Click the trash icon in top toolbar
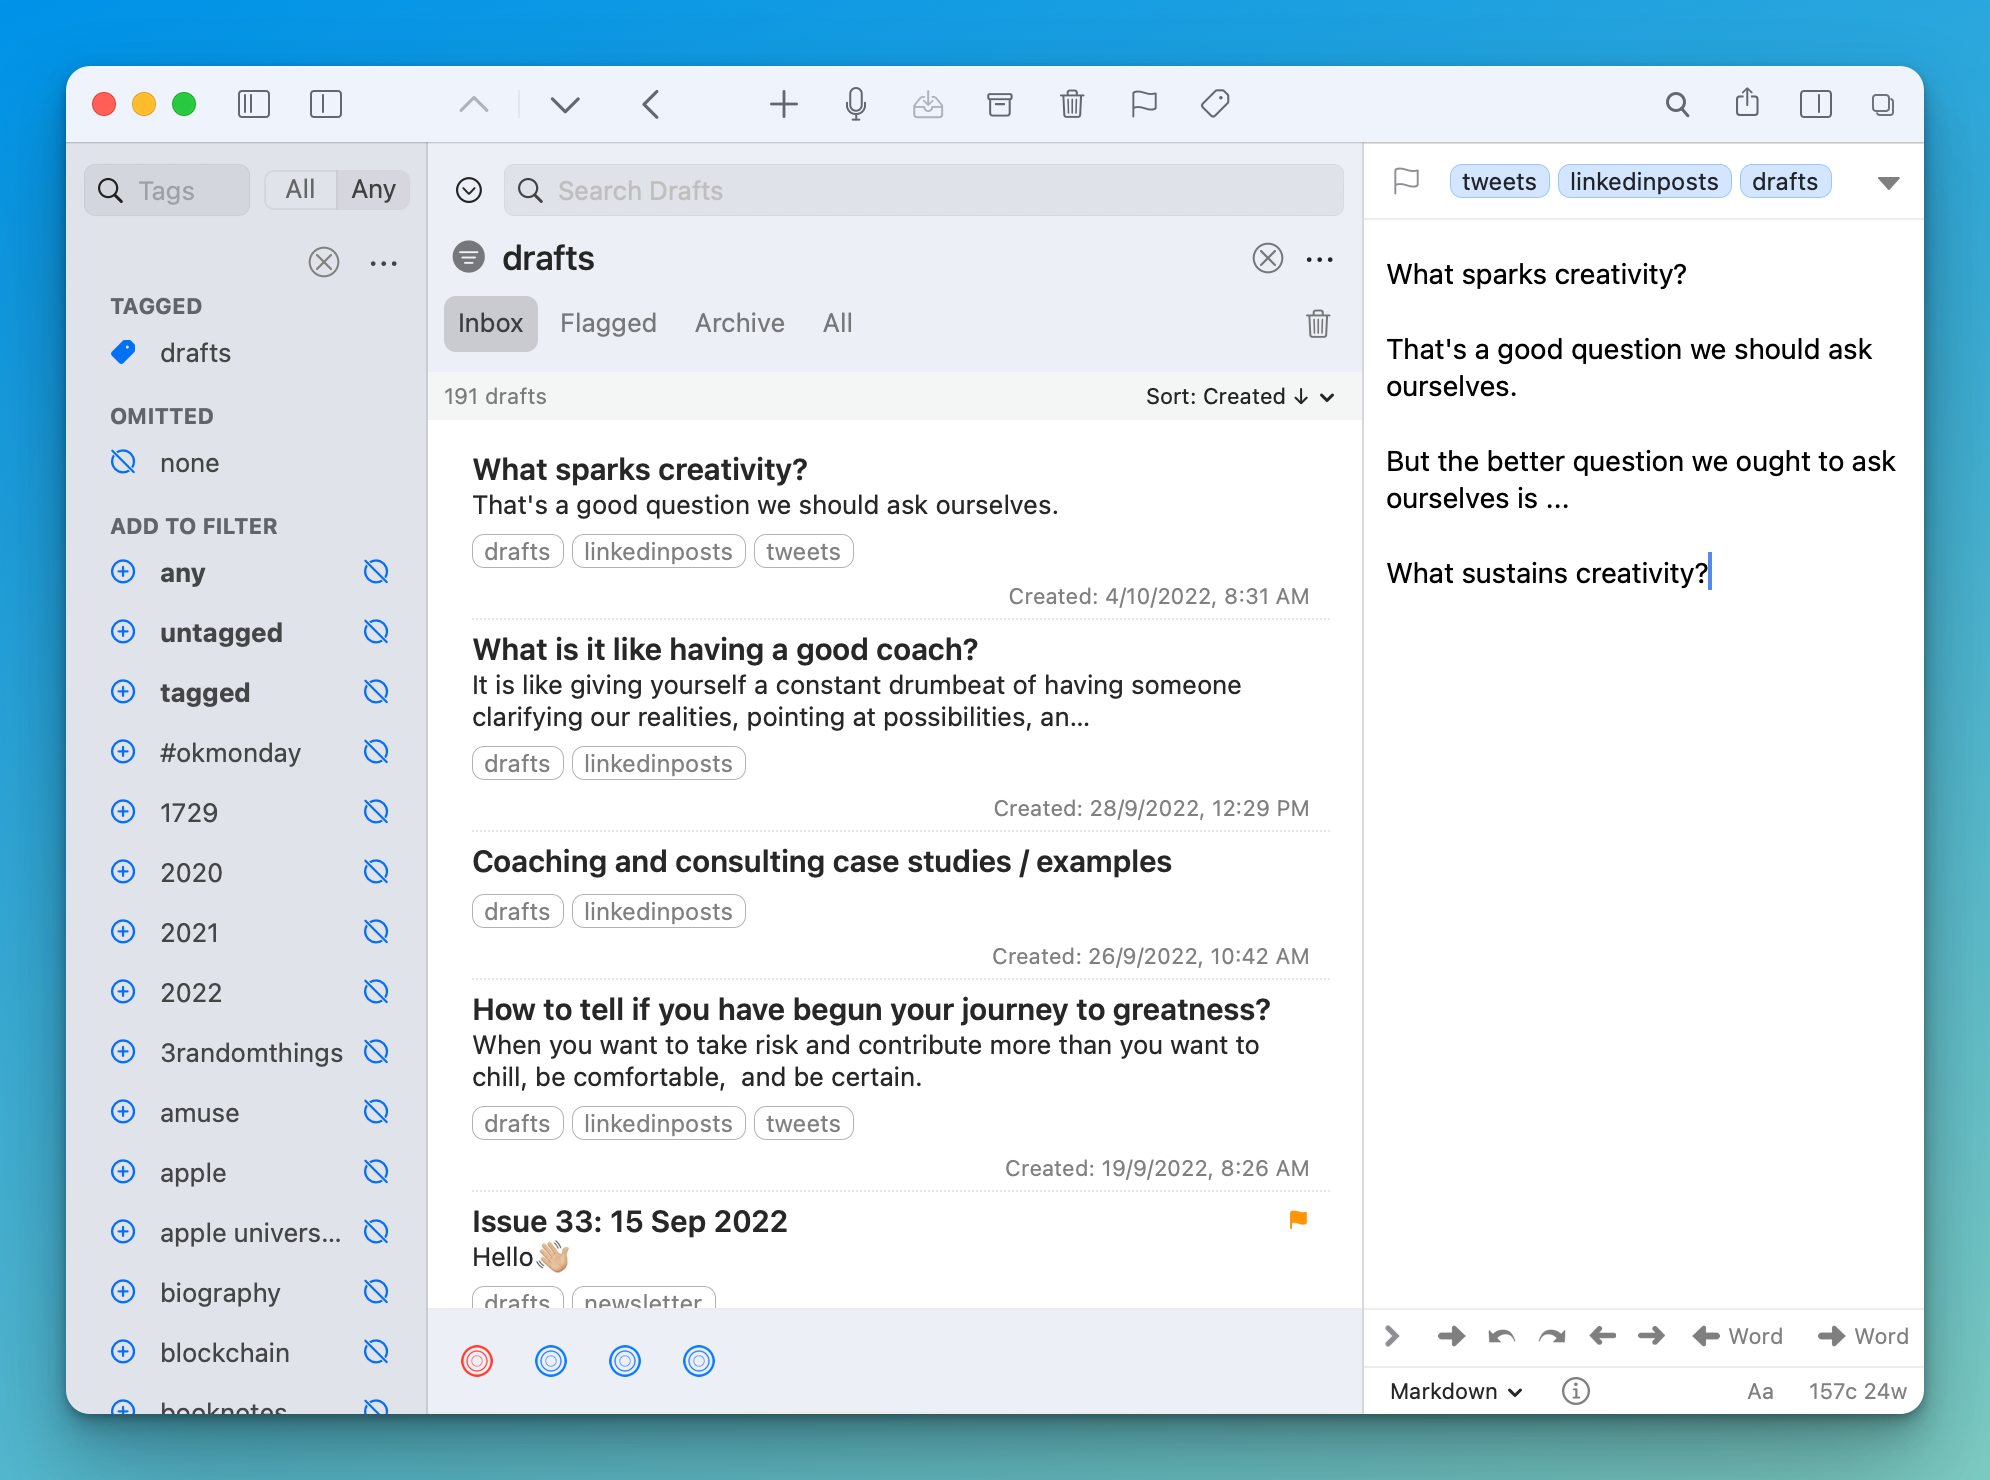Image resolution: width=1990 pixels, height=1480 pixels. coord(1071,104)
